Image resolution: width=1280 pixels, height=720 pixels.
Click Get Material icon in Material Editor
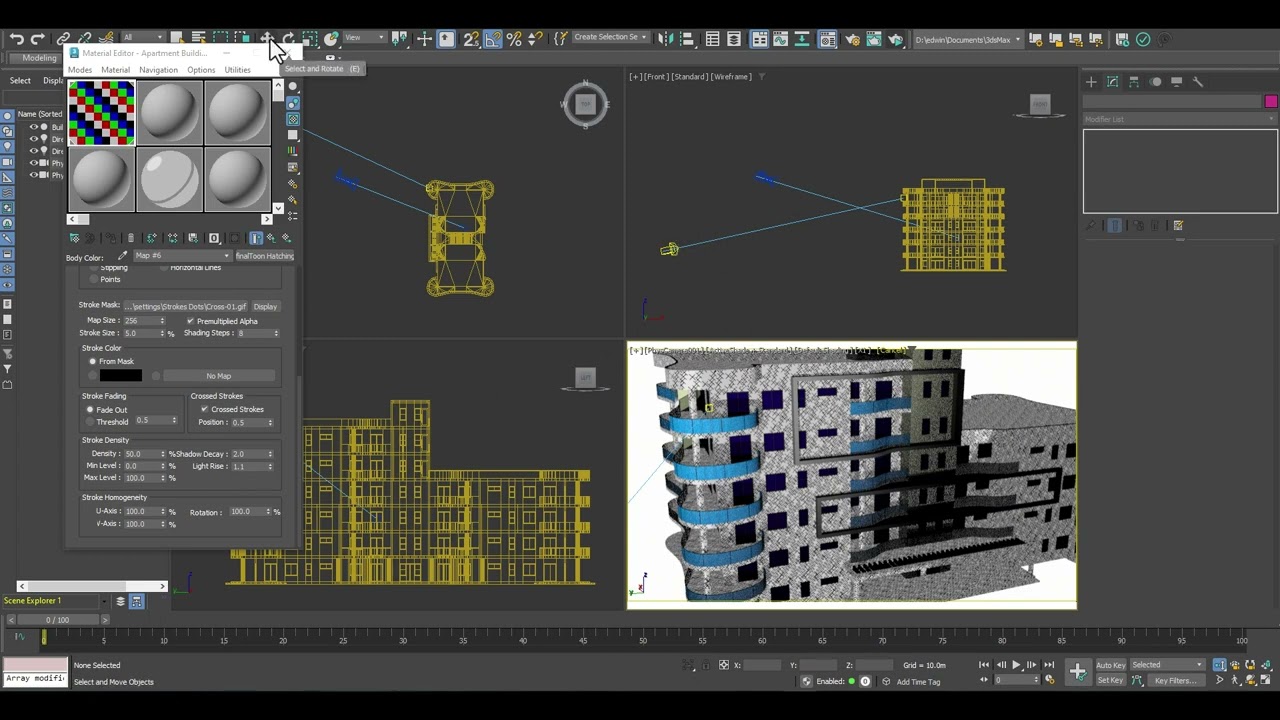tap(74, 238)
